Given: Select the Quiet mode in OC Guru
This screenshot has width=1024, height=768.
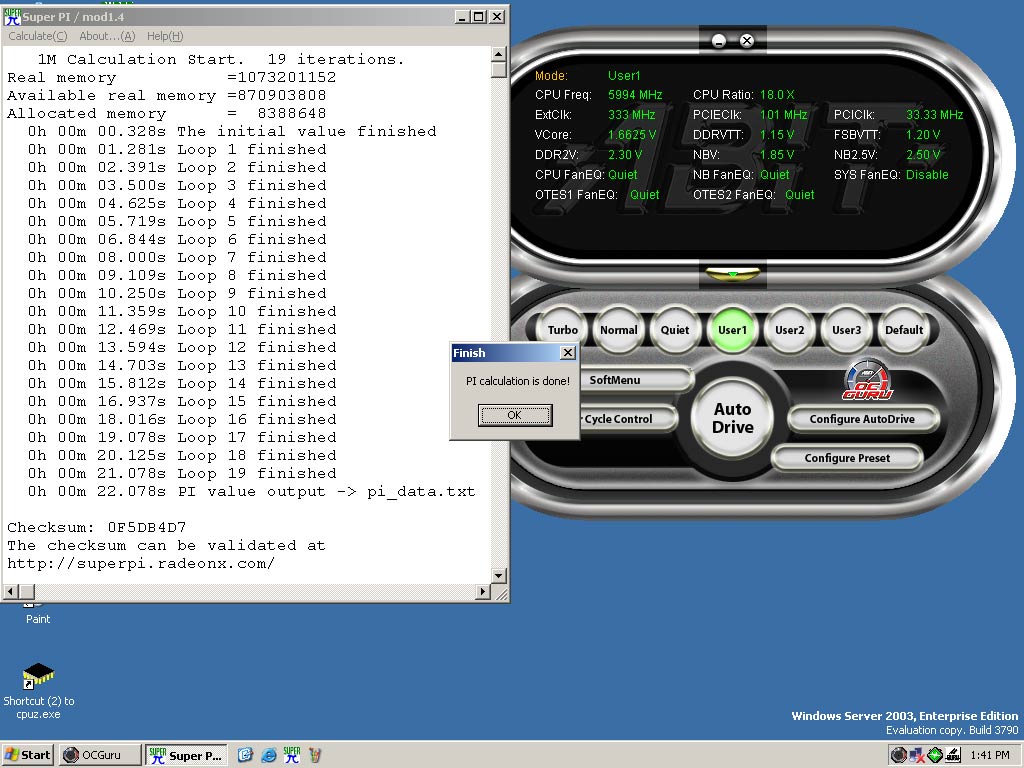Looking at the screenshot, I should click(x=675, y=330).
